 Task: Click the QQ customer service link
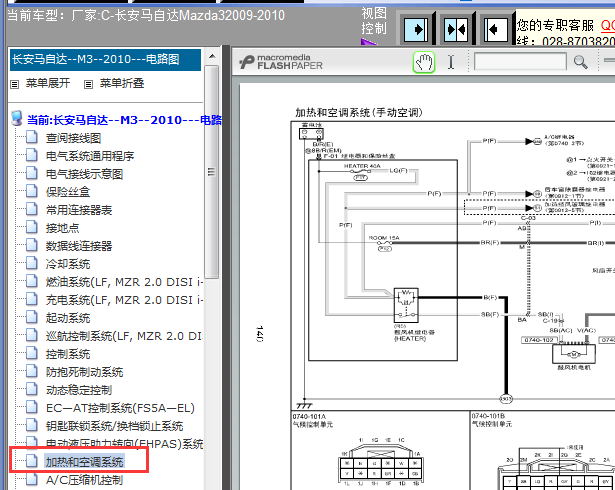click(608, 26)
